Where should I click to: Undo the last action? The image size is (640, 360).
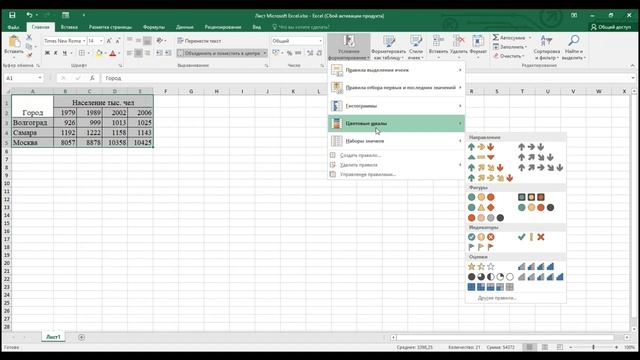[x=29, y=15]
